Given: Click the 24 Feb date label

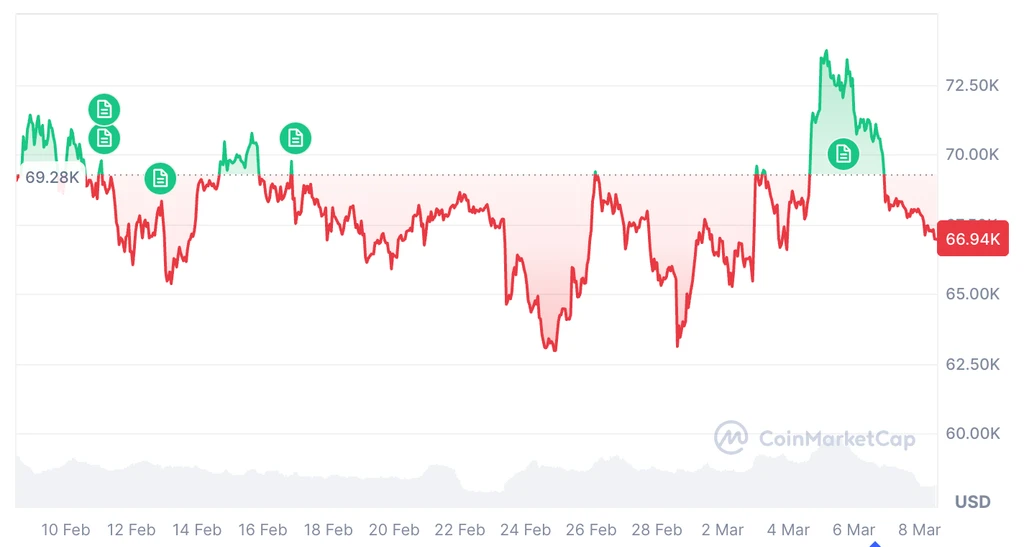Looking at the screenshot, I should (x=525, y=529).
